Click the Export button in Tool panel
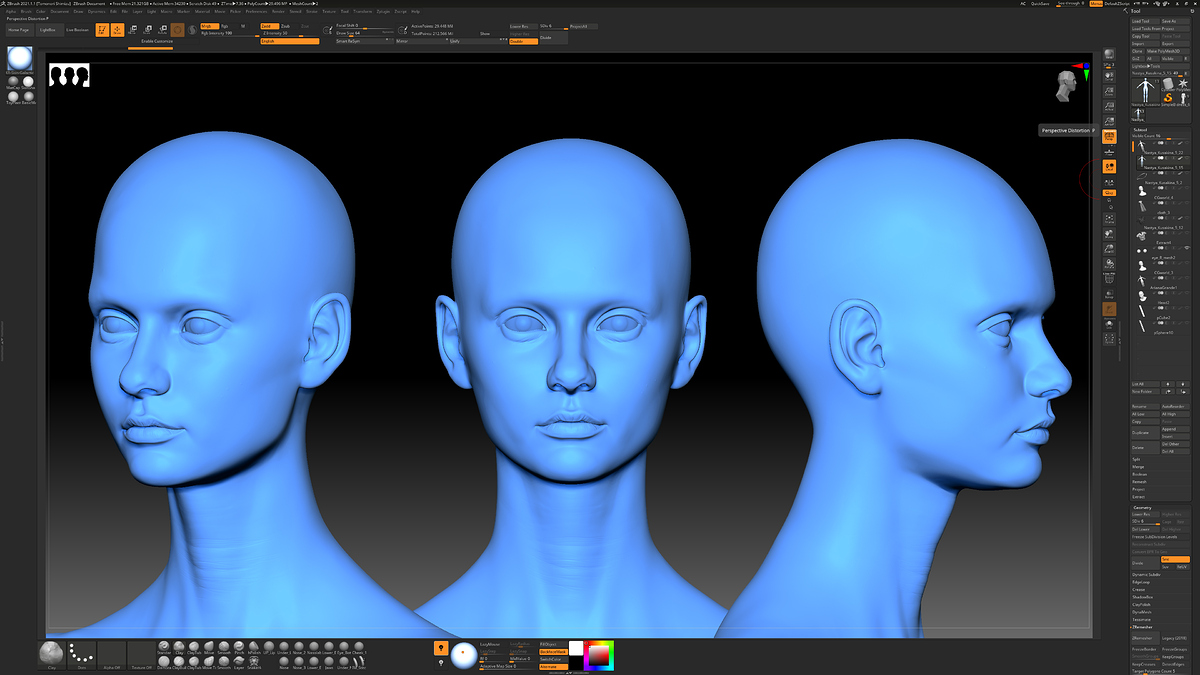Screen dimensions: 1200x675 [1175, 44]
